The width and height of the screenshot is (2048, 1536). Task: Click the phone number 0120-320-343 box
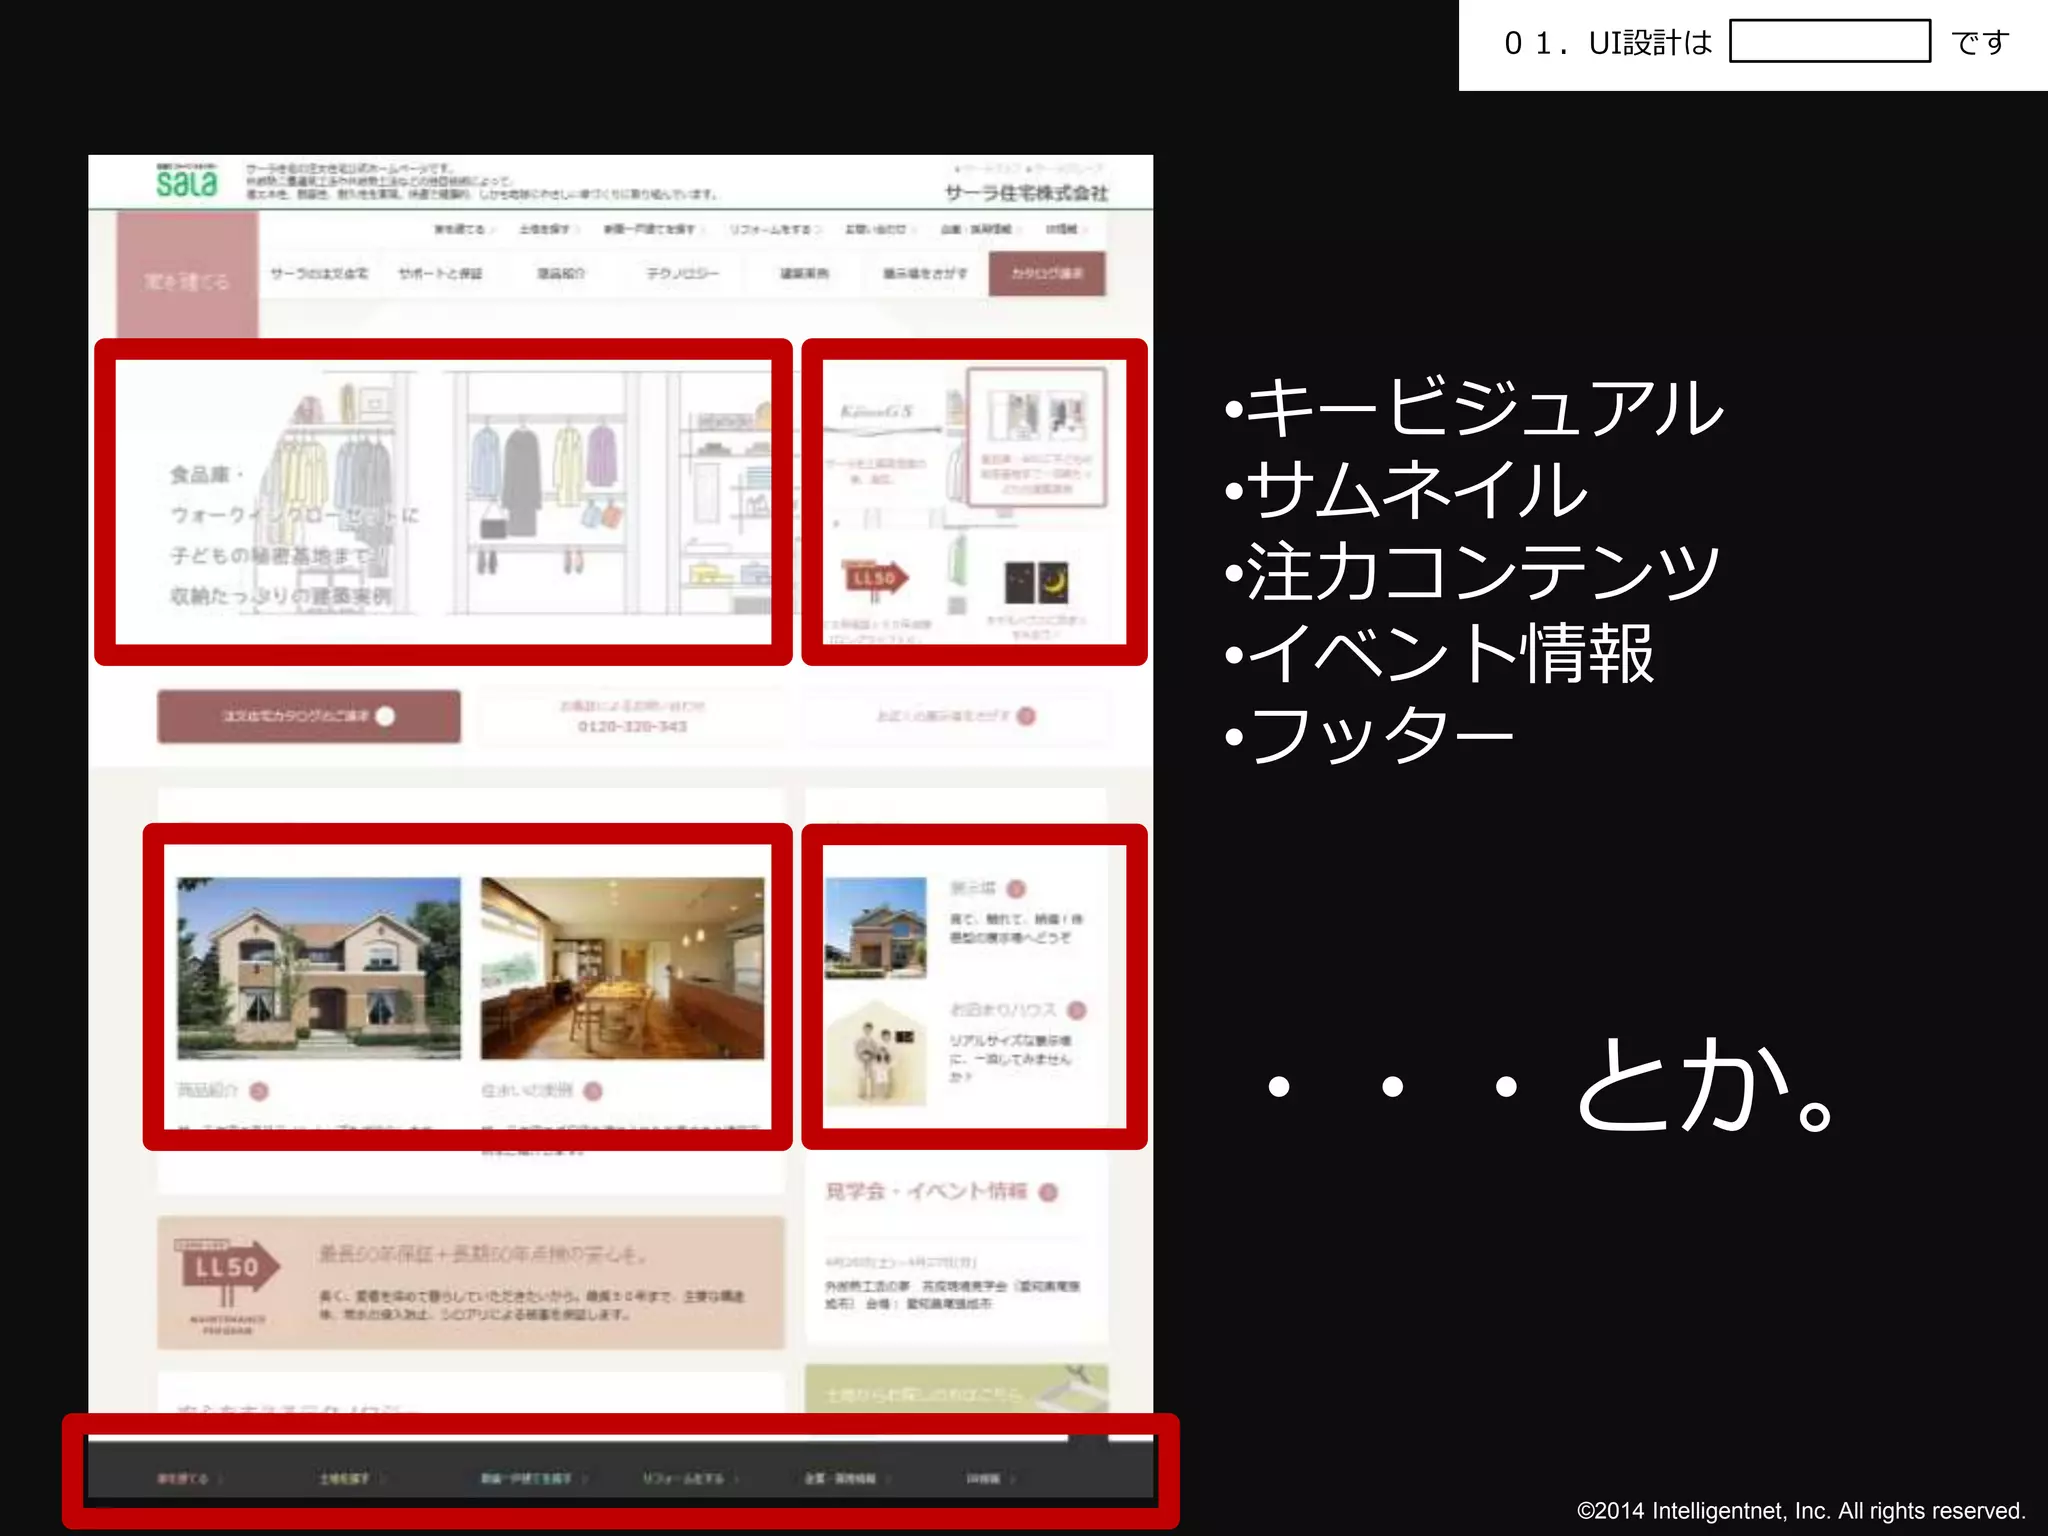click(632, 716)
